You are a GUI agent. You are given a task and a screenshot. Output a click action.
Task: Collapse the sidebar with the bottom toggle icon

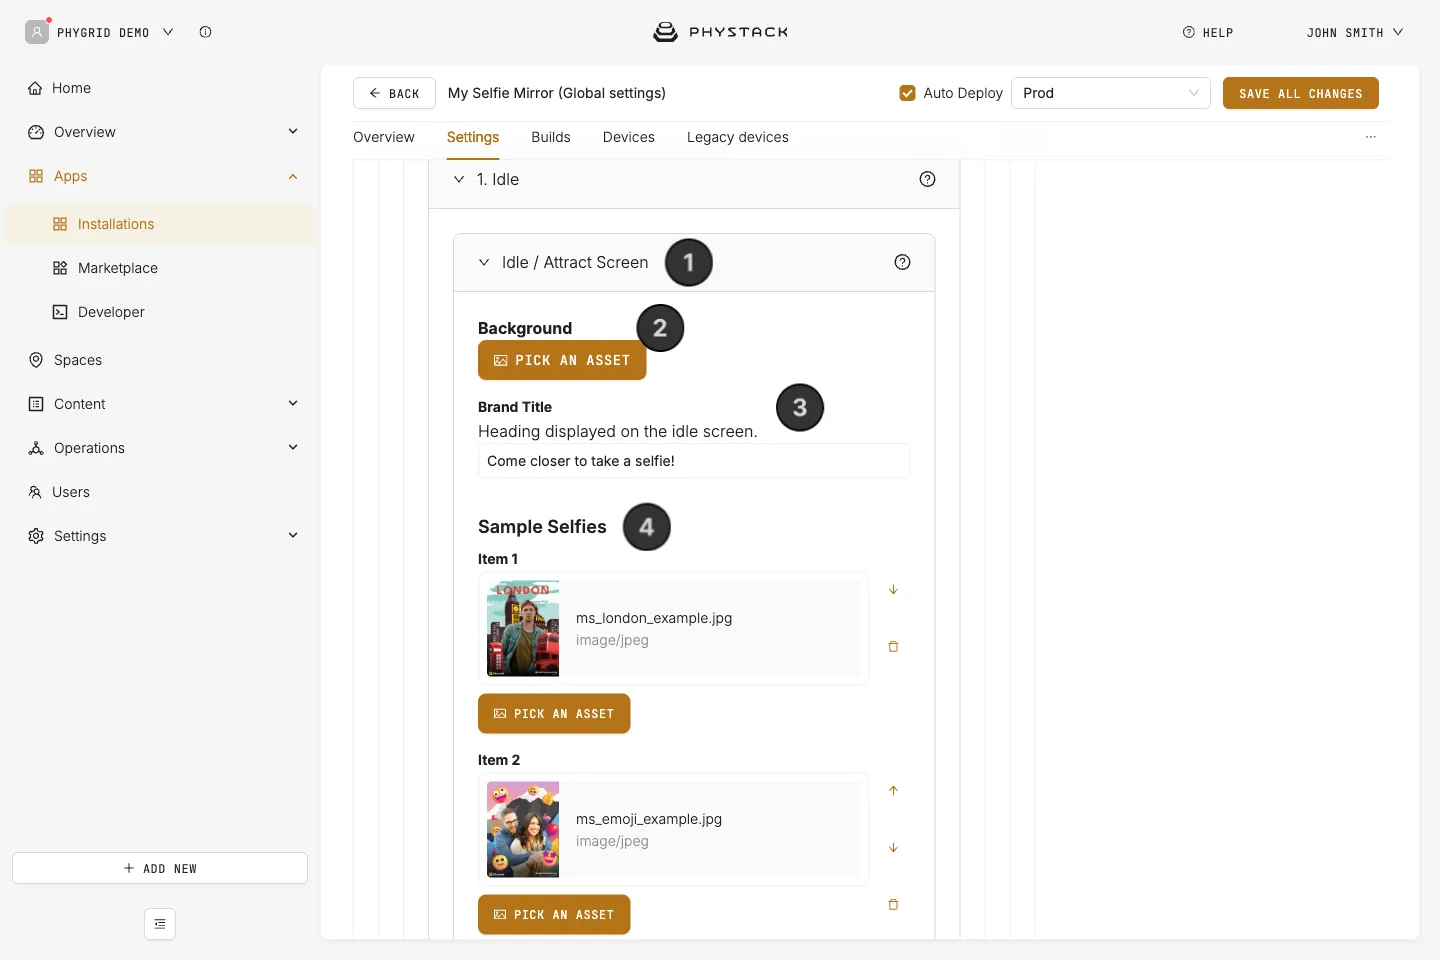pyautogui.click(x=160, y=924)
